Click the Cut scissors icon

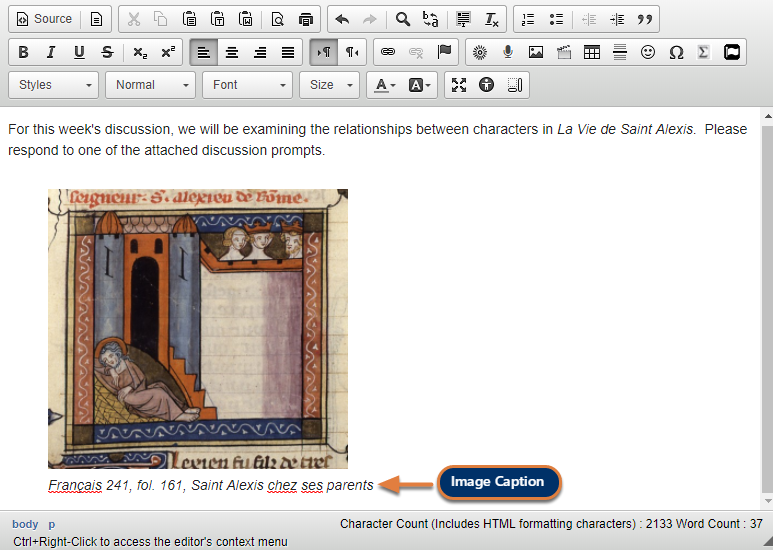[134, 19]
